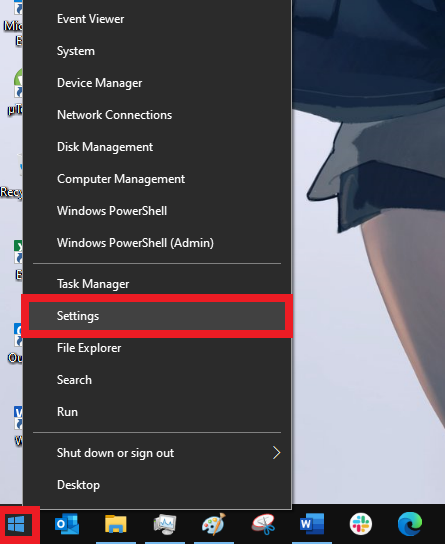The image size is (445, 546).
Task: Launch Outlook from the taskbar
Action: [x=67, y=525]
